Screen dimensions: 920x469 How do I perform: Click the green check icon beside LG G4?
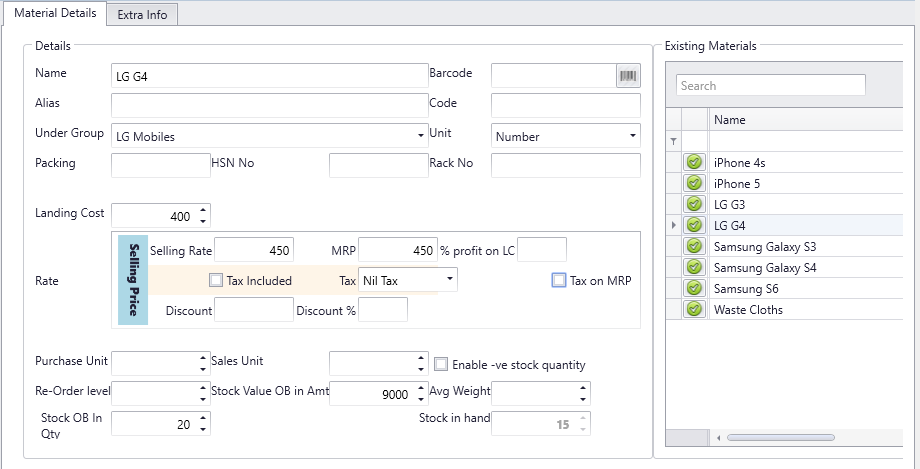[x=694, y=225]
